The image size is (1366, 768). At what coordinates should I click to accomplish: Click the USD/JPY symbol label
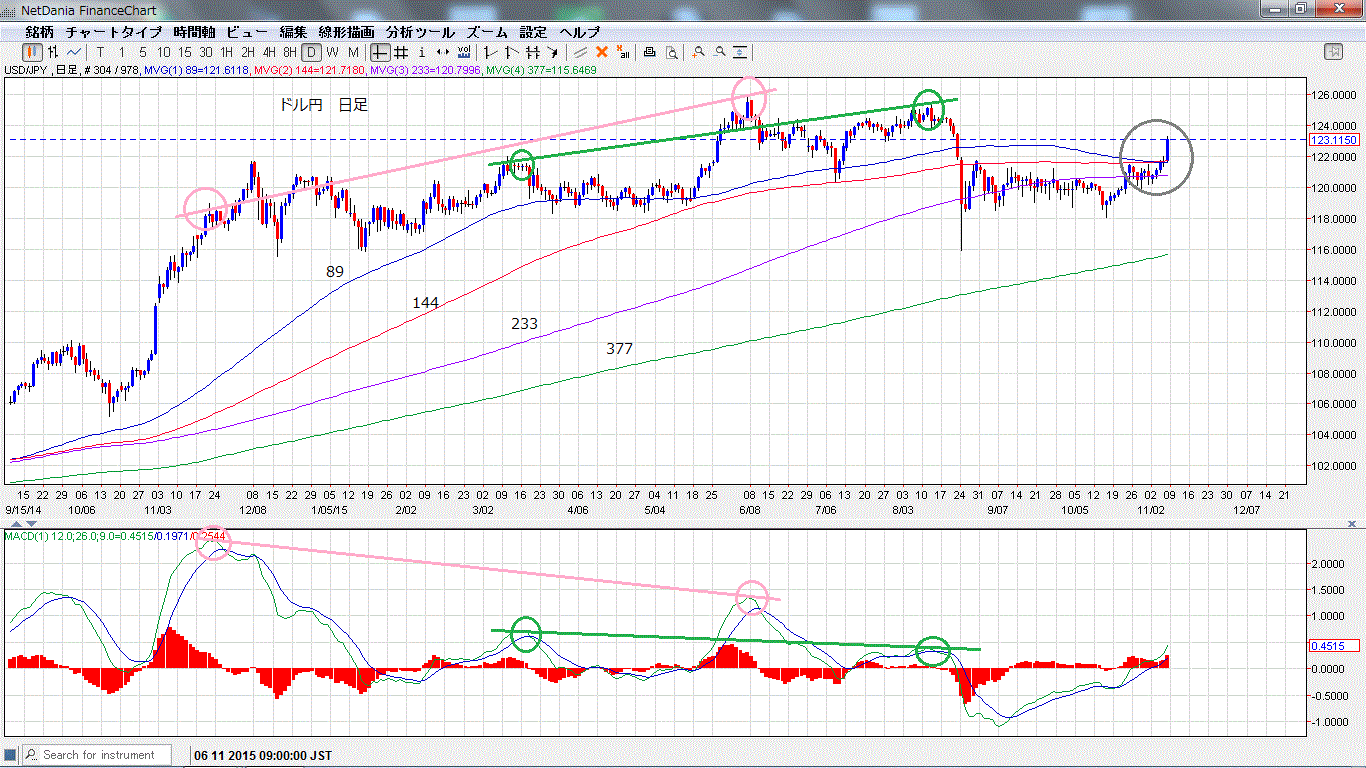tap(25, 70)
